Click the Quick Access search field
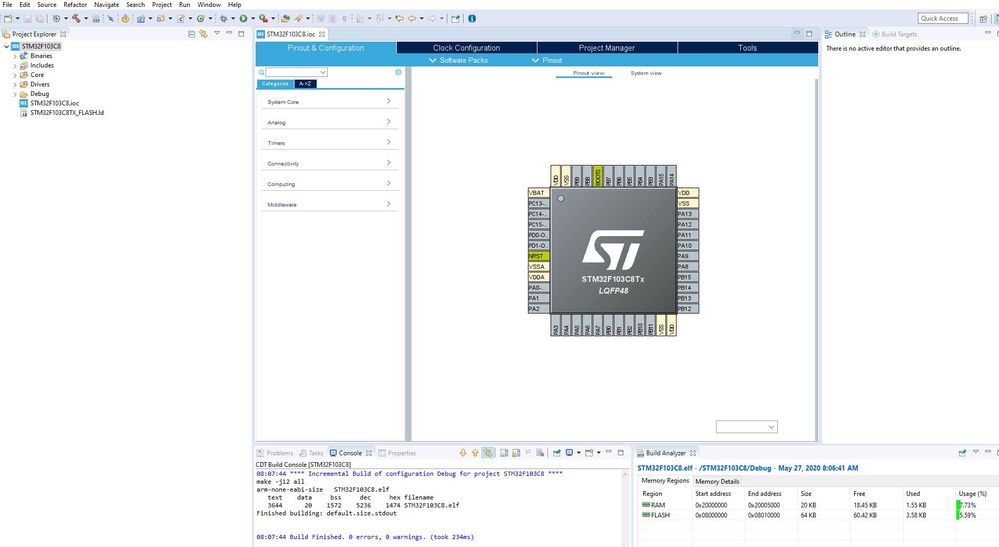 point(940,18)
